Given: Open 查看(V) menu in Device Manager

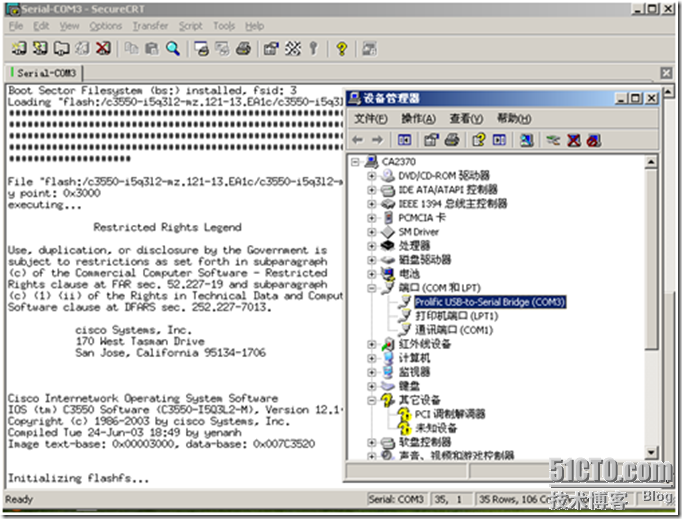Looking at the screenshot, I should (466, 118).
